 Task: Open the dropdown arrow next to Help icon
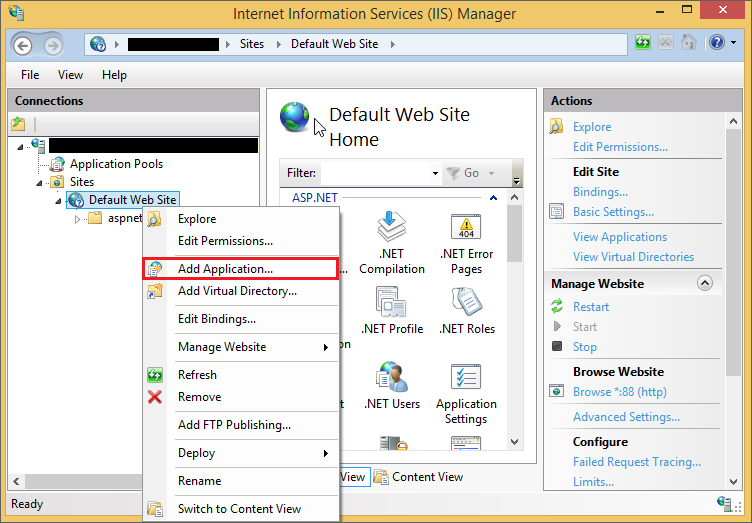point(734,43)
